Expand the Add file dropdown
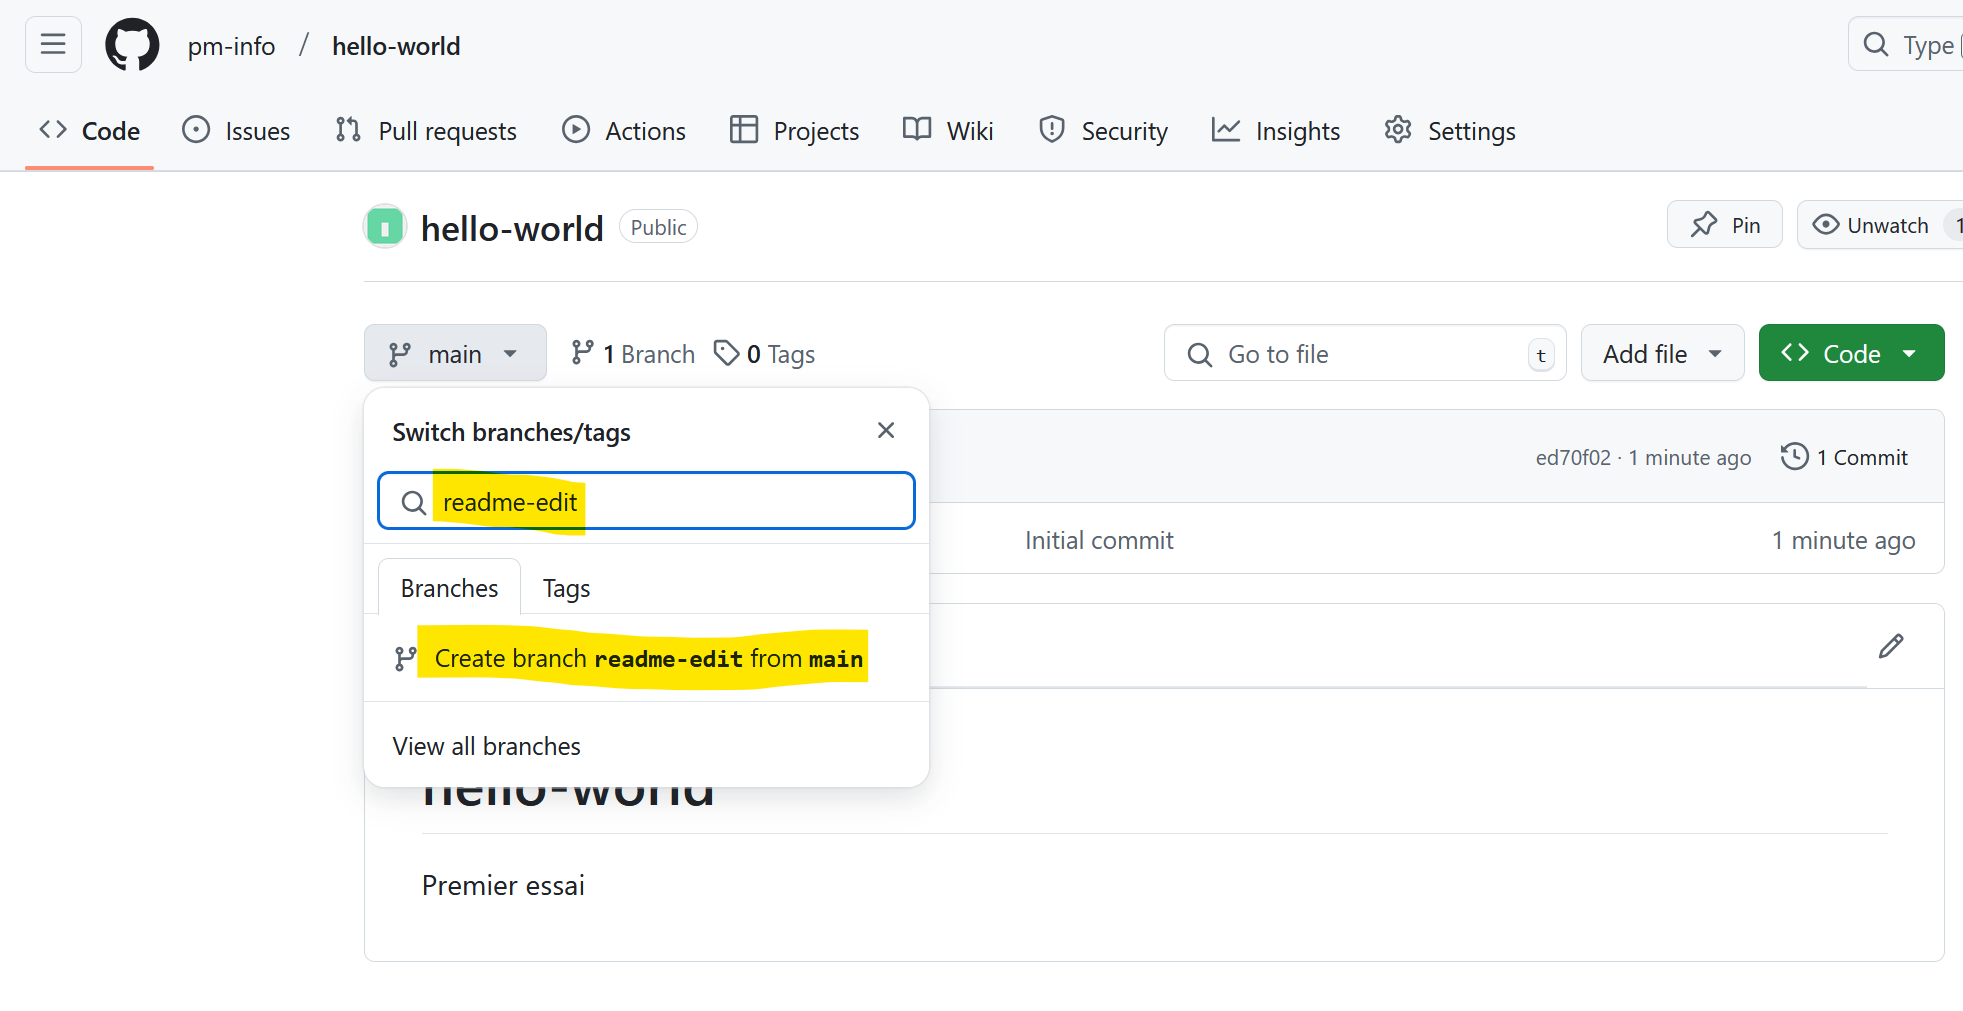The image size is (1963, 1011). [1661, 354]
